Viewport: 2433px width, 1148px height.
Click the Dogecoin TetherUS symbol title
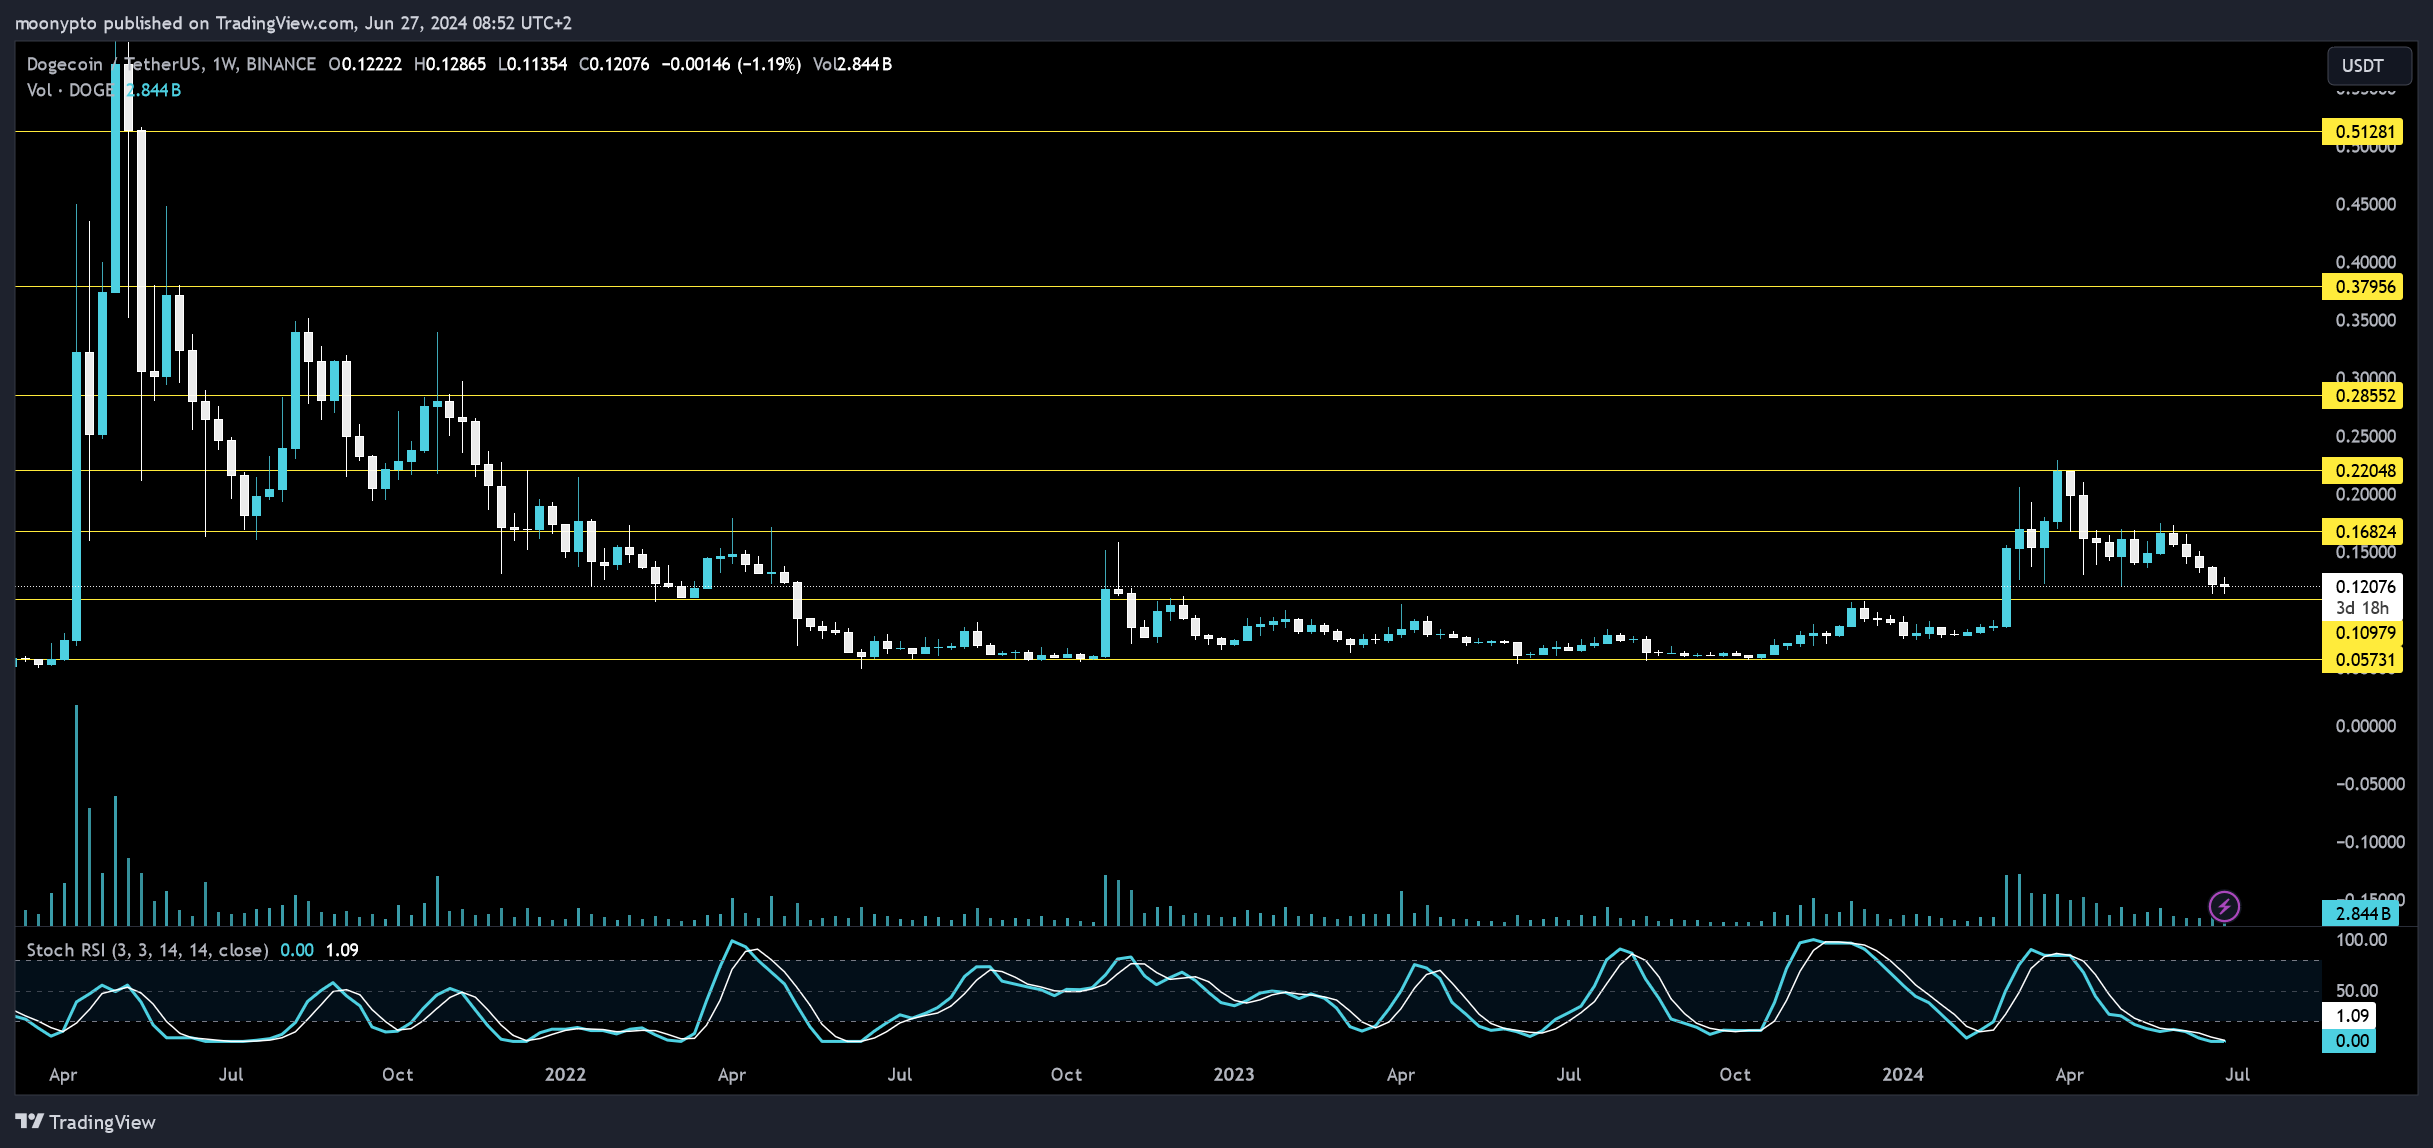pyautogui.click(x=171, y=64)
